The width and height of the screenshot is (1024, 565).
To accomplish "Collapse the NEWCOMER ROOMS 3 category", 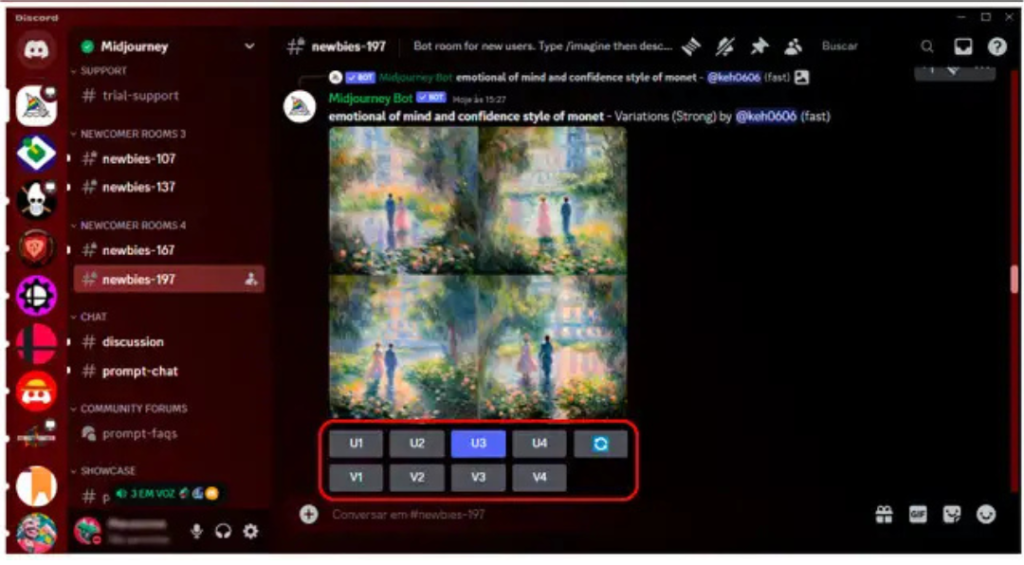I will coord(132,134).
